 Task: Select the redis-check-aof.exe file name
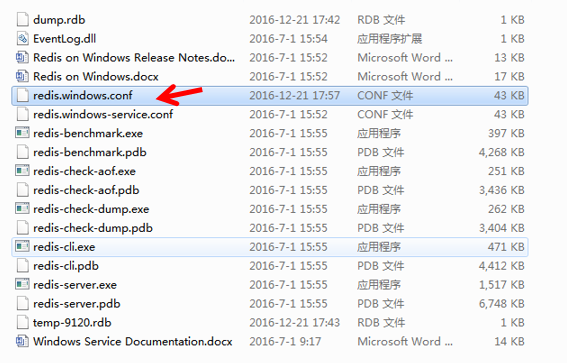[84, 171]
